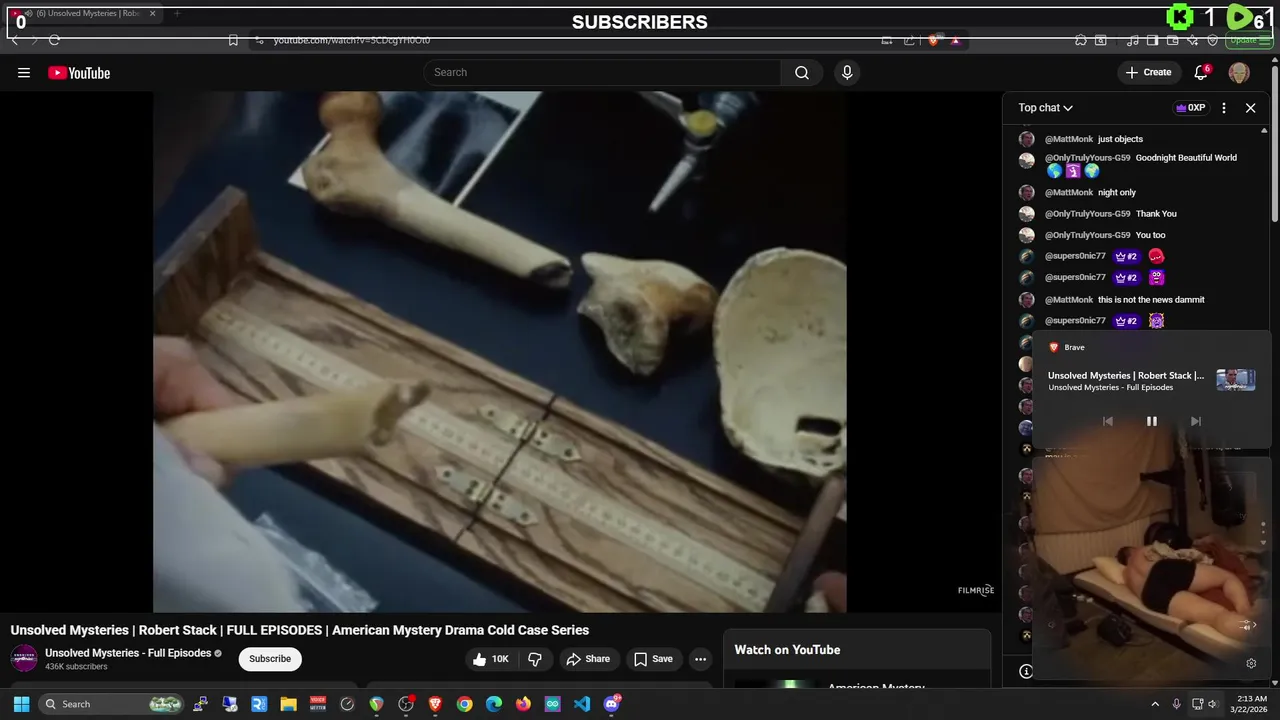This screenshot has height=720, width=1280.
Task: Dislike the video with thumbs down
Action: point(535,659)
